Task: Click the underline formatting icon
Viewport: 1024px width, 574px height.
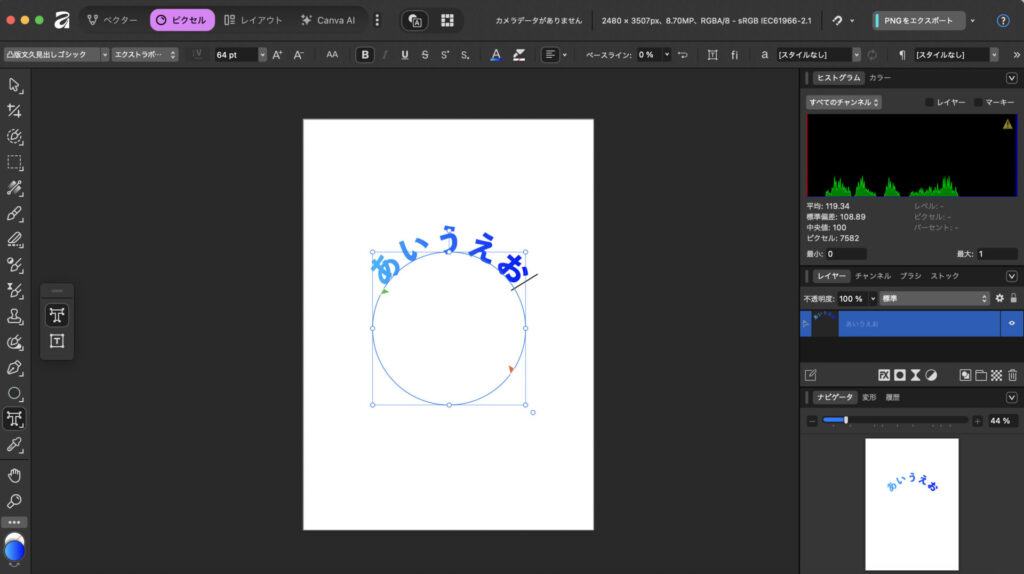Action: (405, 55)
